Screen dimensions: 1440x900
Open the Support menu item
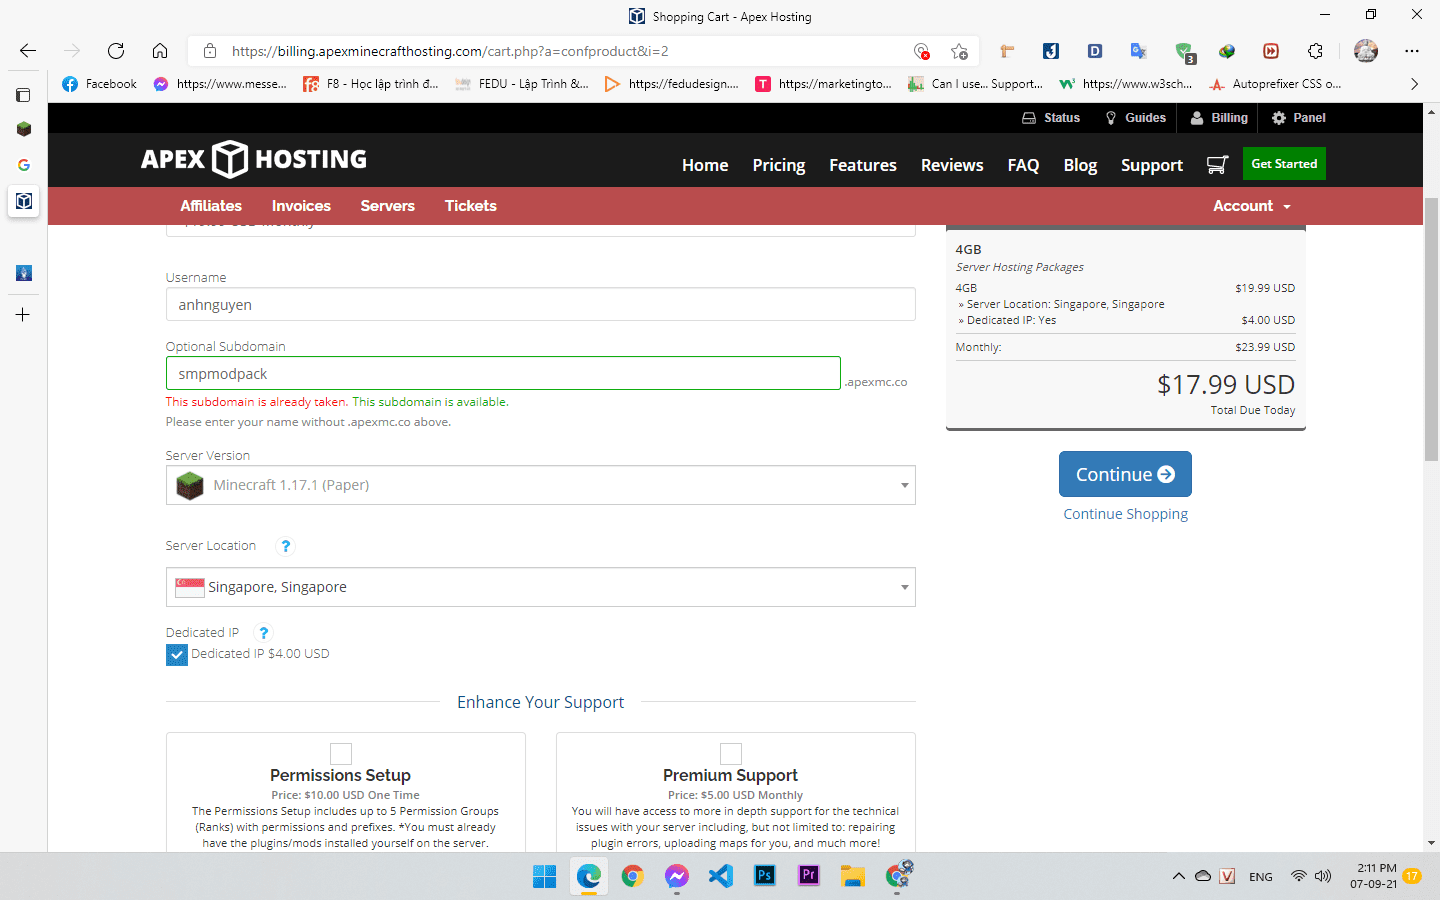(x=1152, y=165)
